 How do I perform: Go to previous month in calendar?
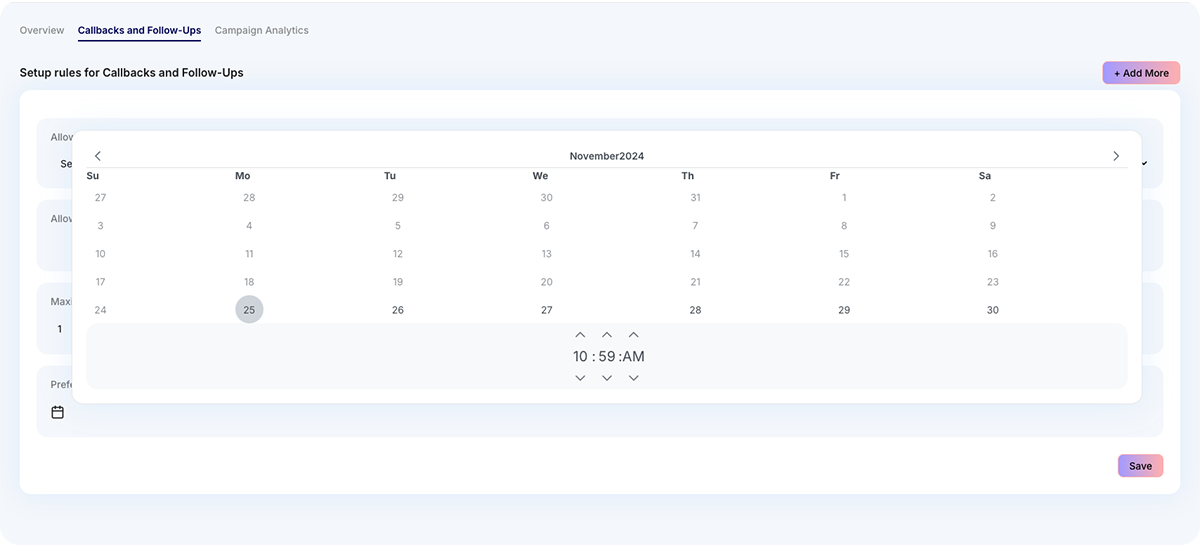pyautogui.click(x=97, y=156)
